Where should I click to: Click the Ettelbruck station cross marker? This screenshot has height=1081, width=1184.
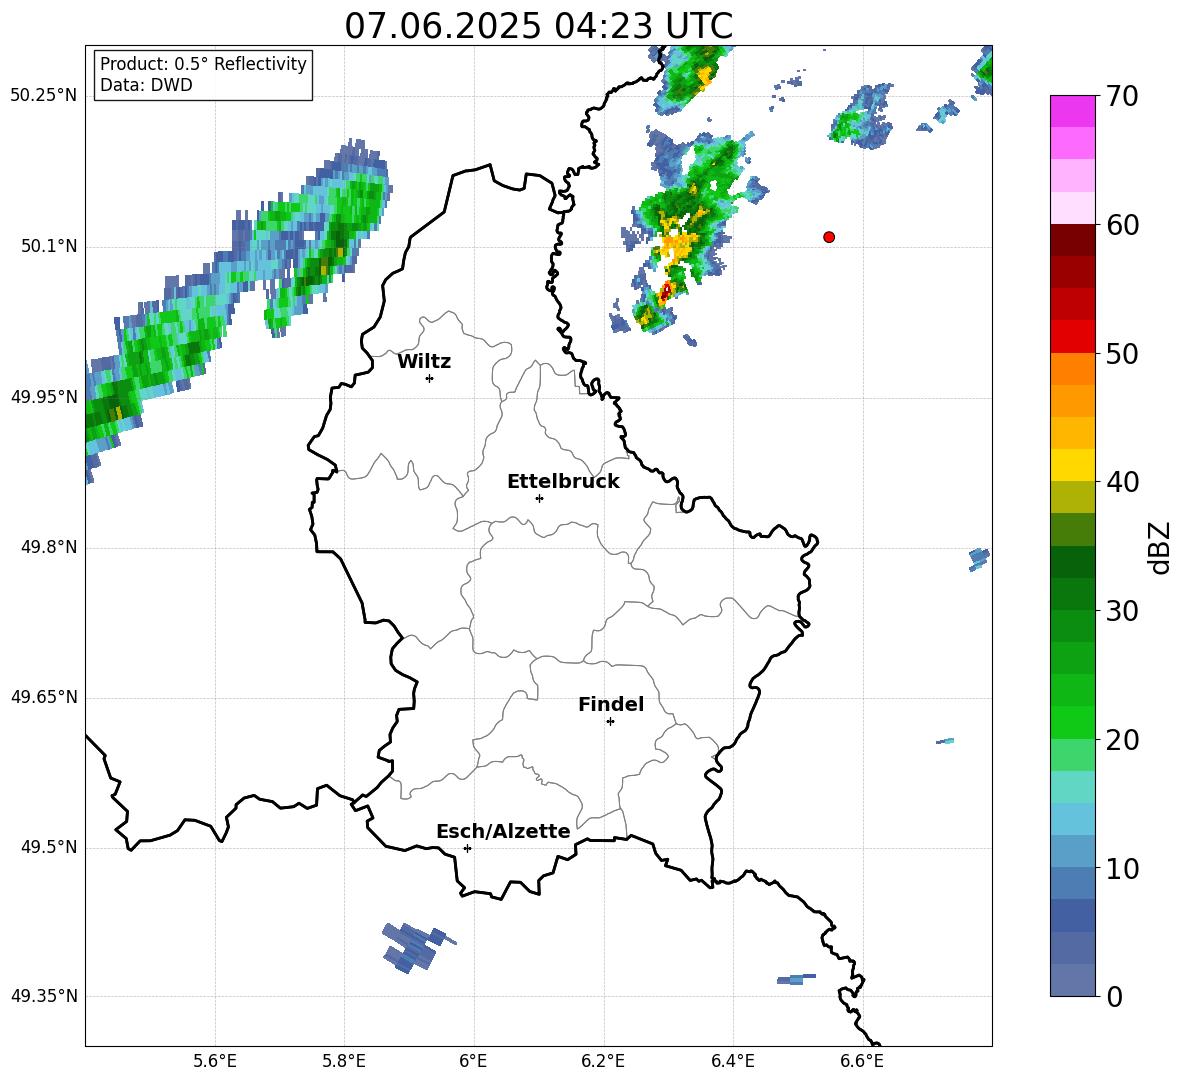click(539, 498)
